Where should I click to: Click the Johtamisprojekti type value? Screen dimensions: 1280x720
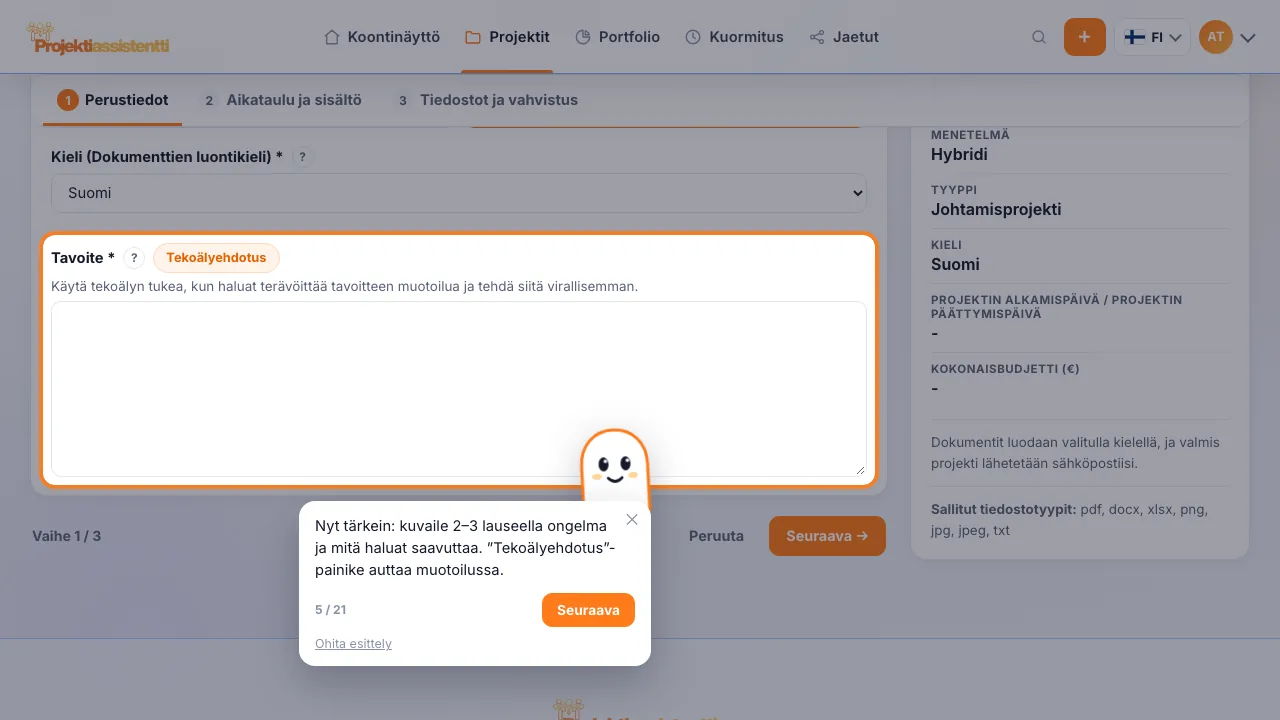[x=996, y=210]
